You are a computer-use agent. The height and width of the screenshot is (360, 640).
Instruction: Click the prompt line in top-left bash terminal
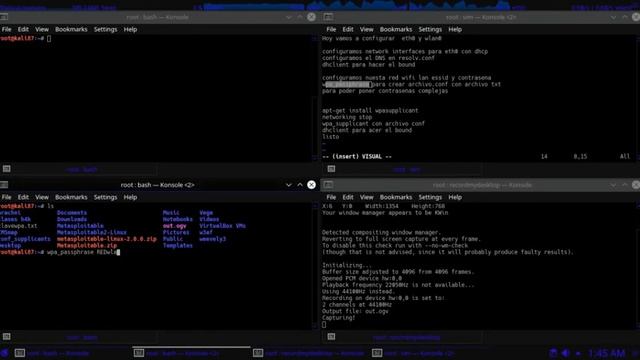click(x=26, y=38)
